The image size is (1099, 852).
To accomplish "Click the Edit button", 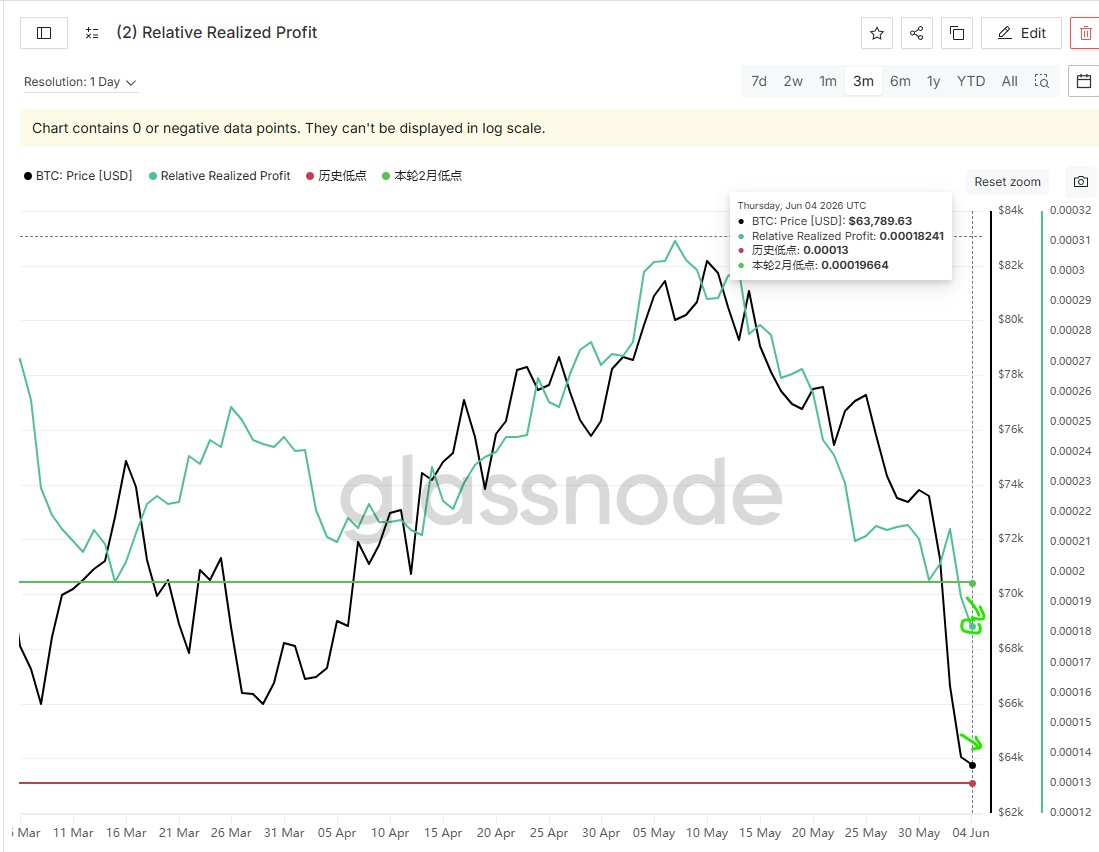I will [x=1021, y=33].
